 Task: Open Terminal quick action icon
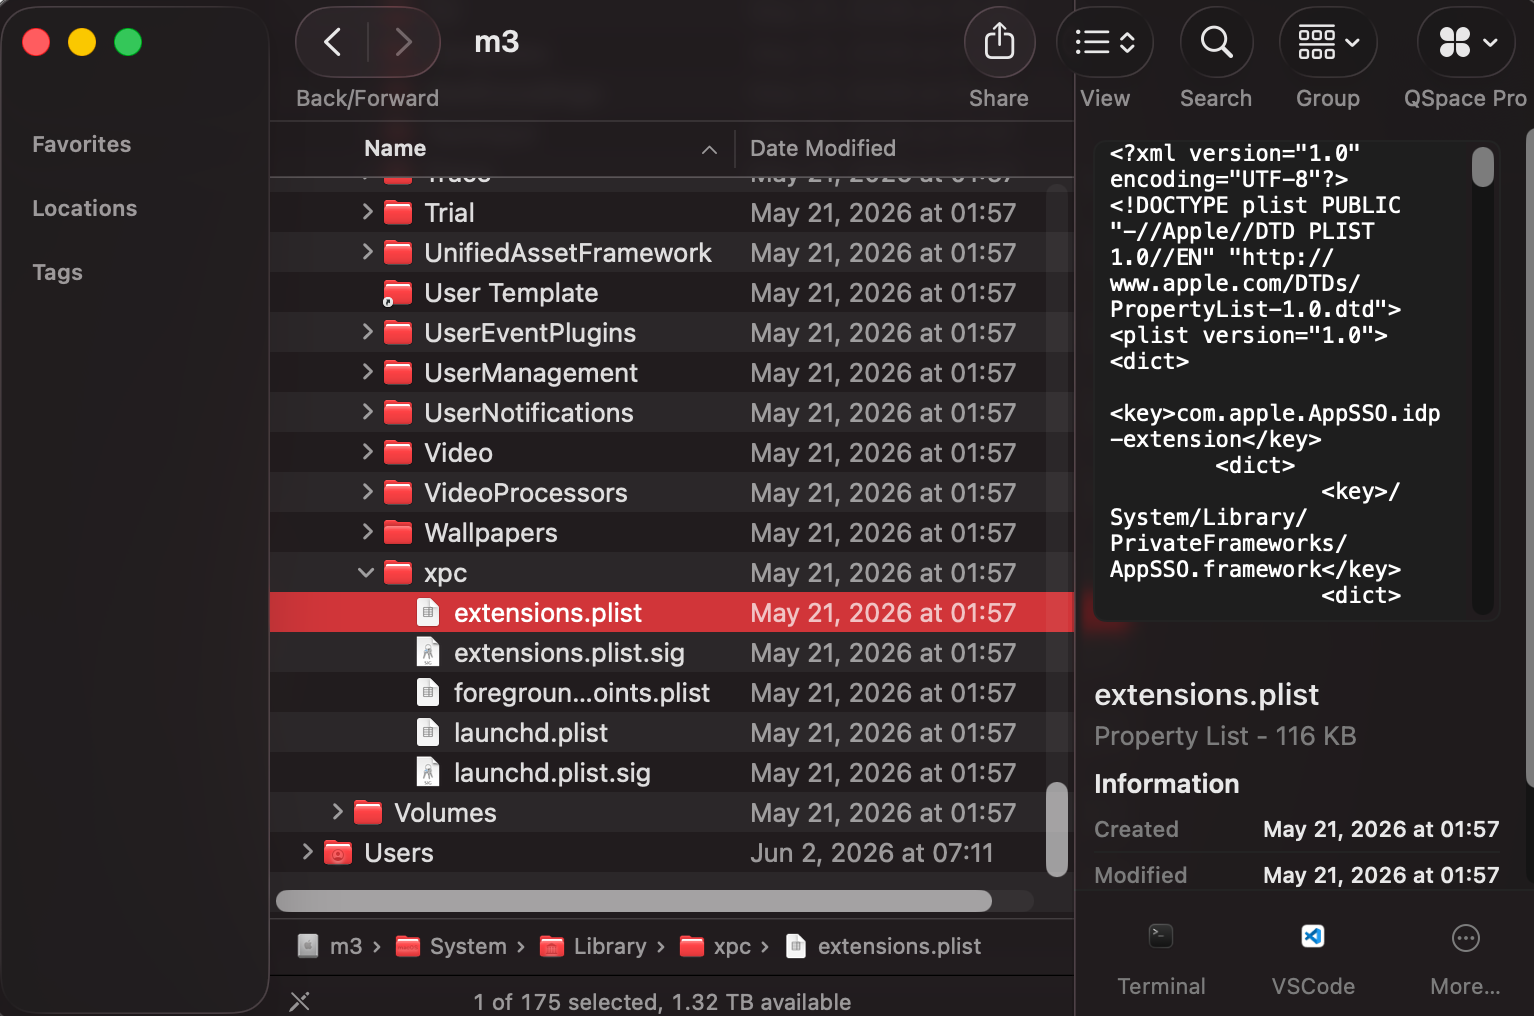(x=1161, y=937)
